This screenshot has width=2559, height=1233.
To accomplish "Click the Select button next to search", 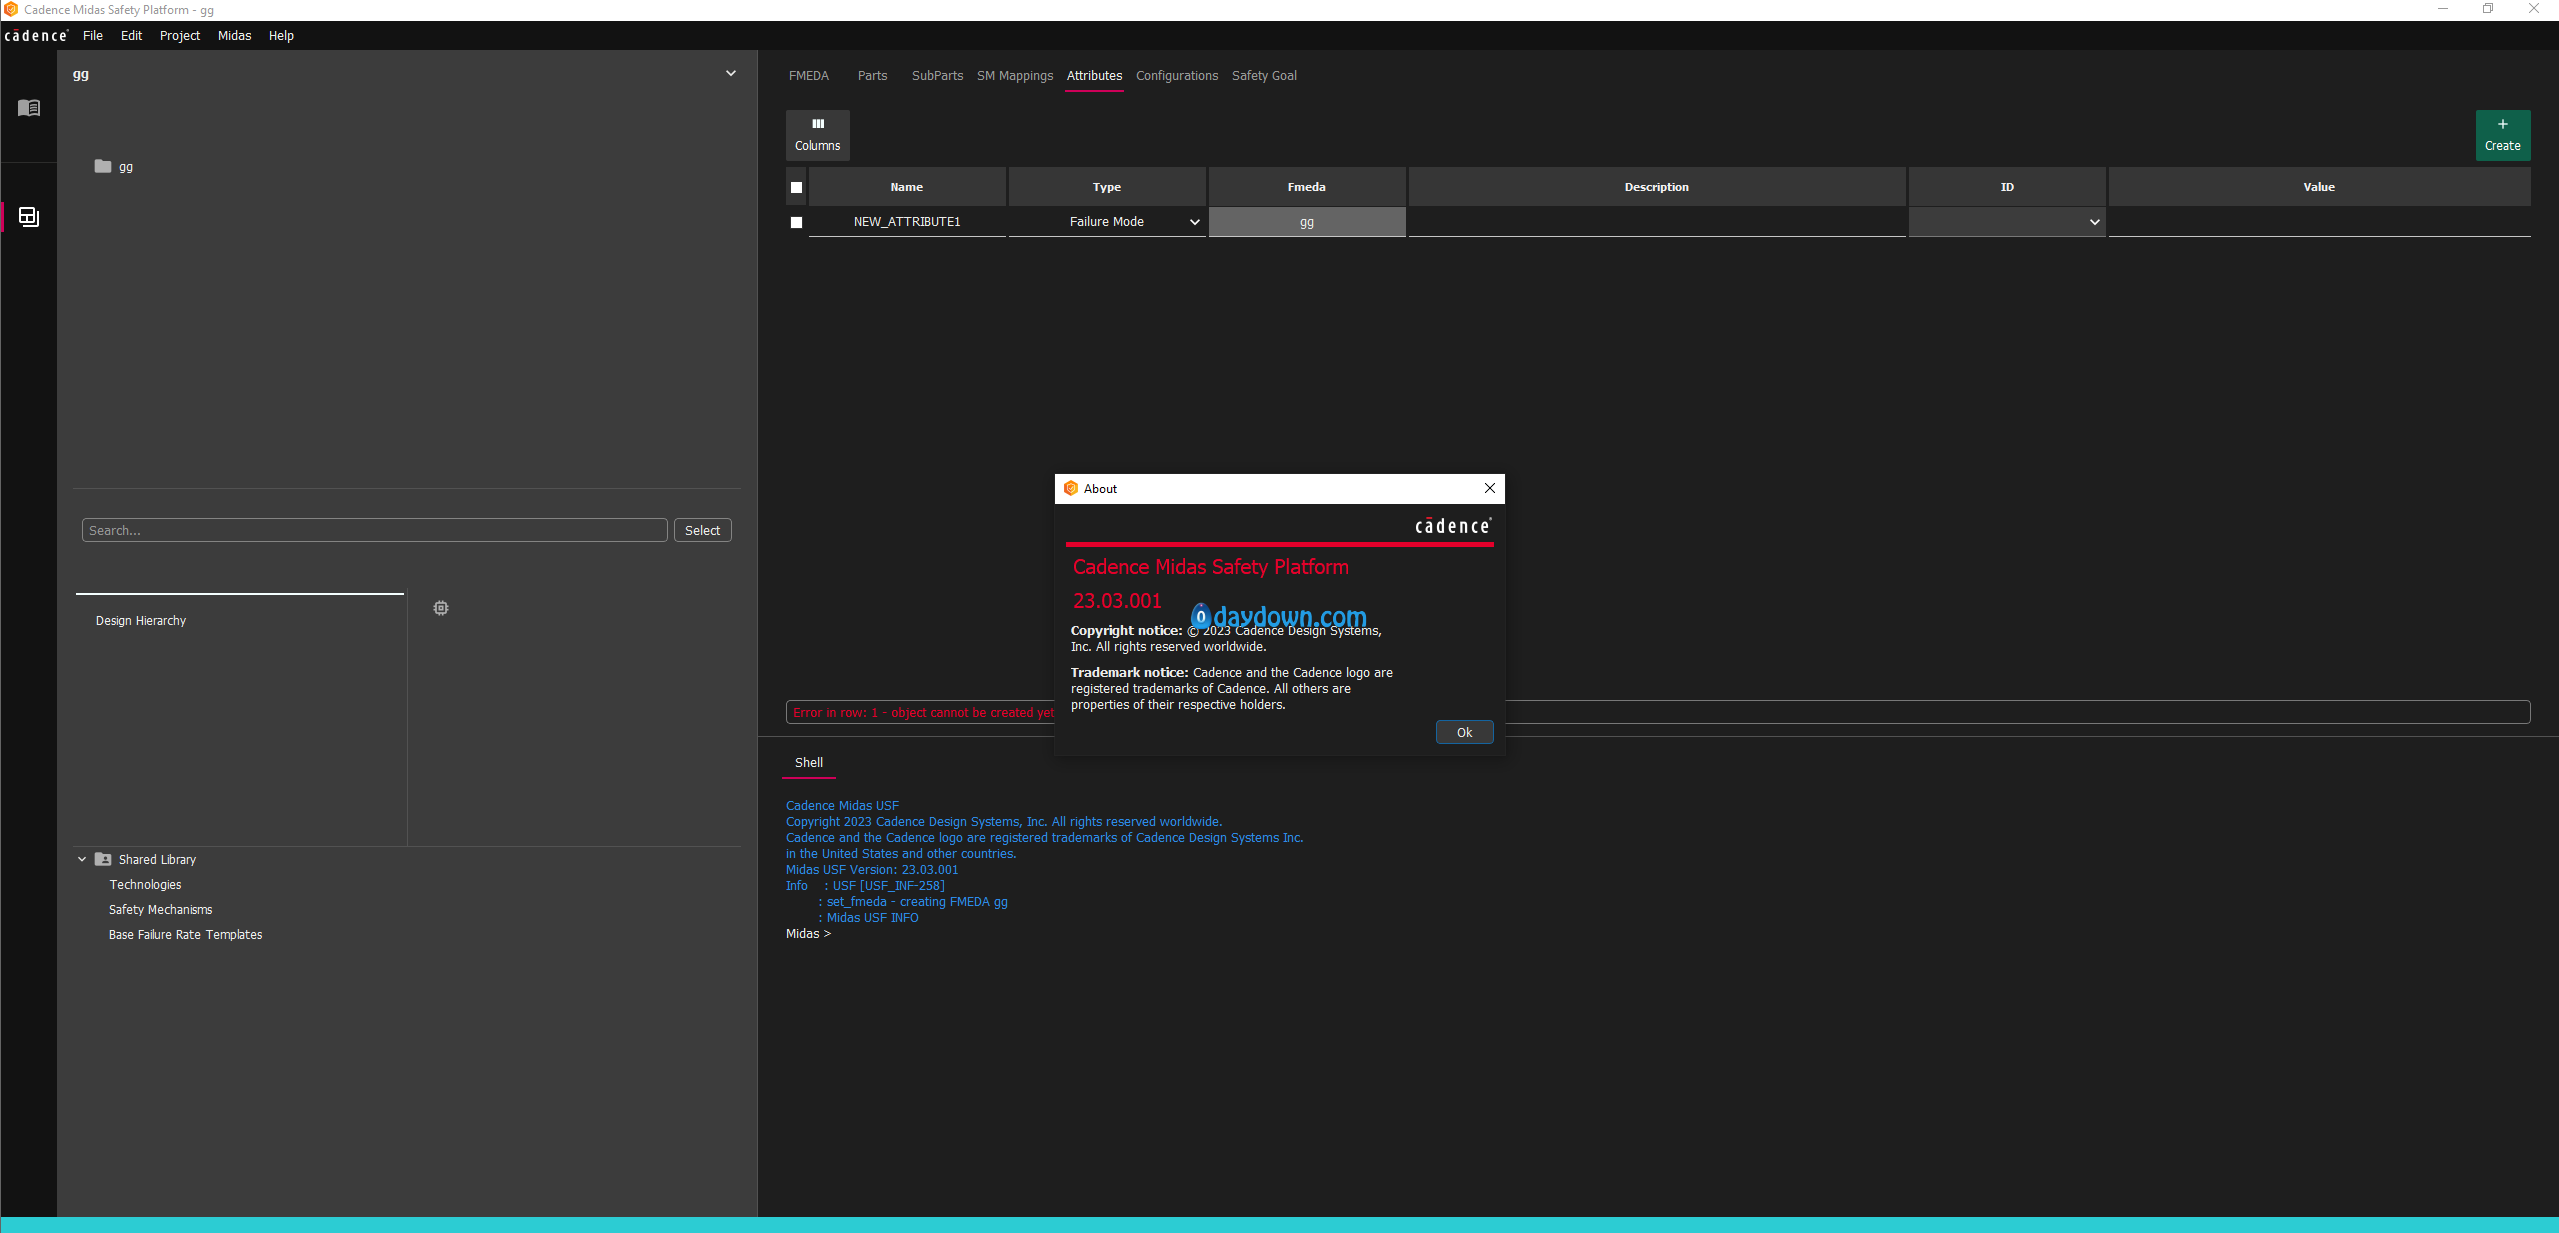I will pyautogui.click(x=702, y=530).
